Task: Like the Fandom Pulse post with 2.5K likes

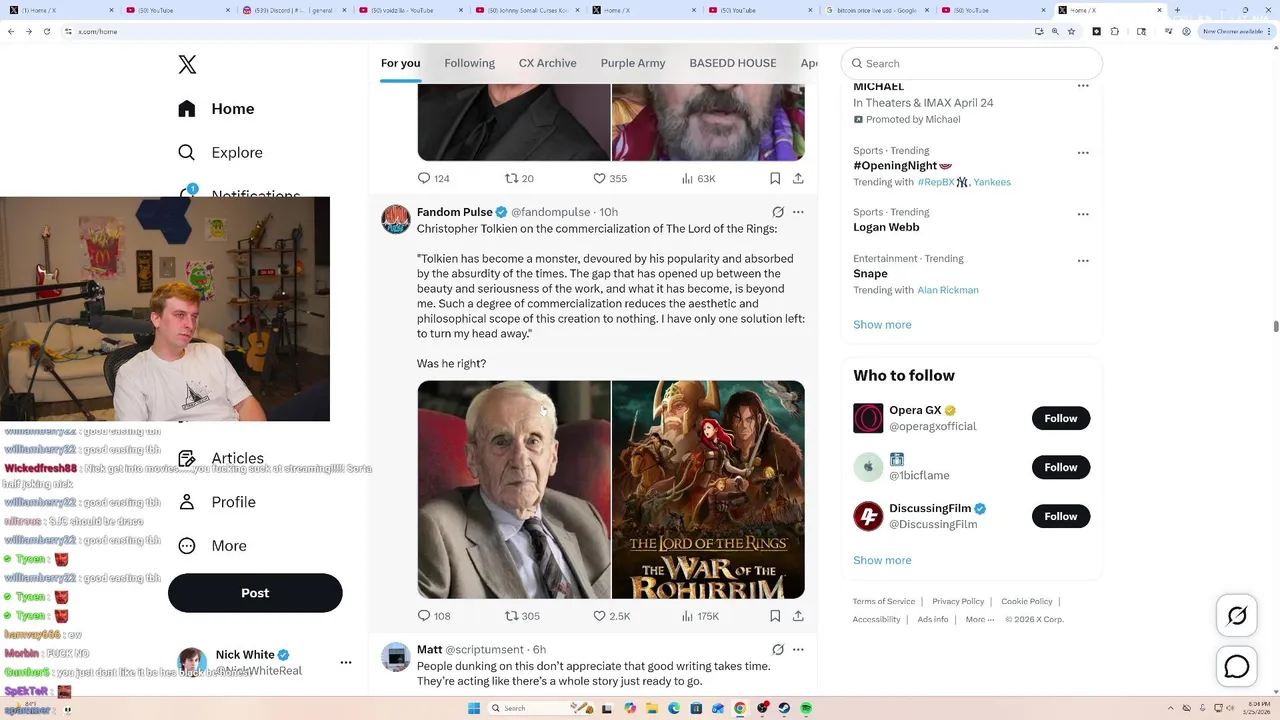Action: [x=611, y=616]
